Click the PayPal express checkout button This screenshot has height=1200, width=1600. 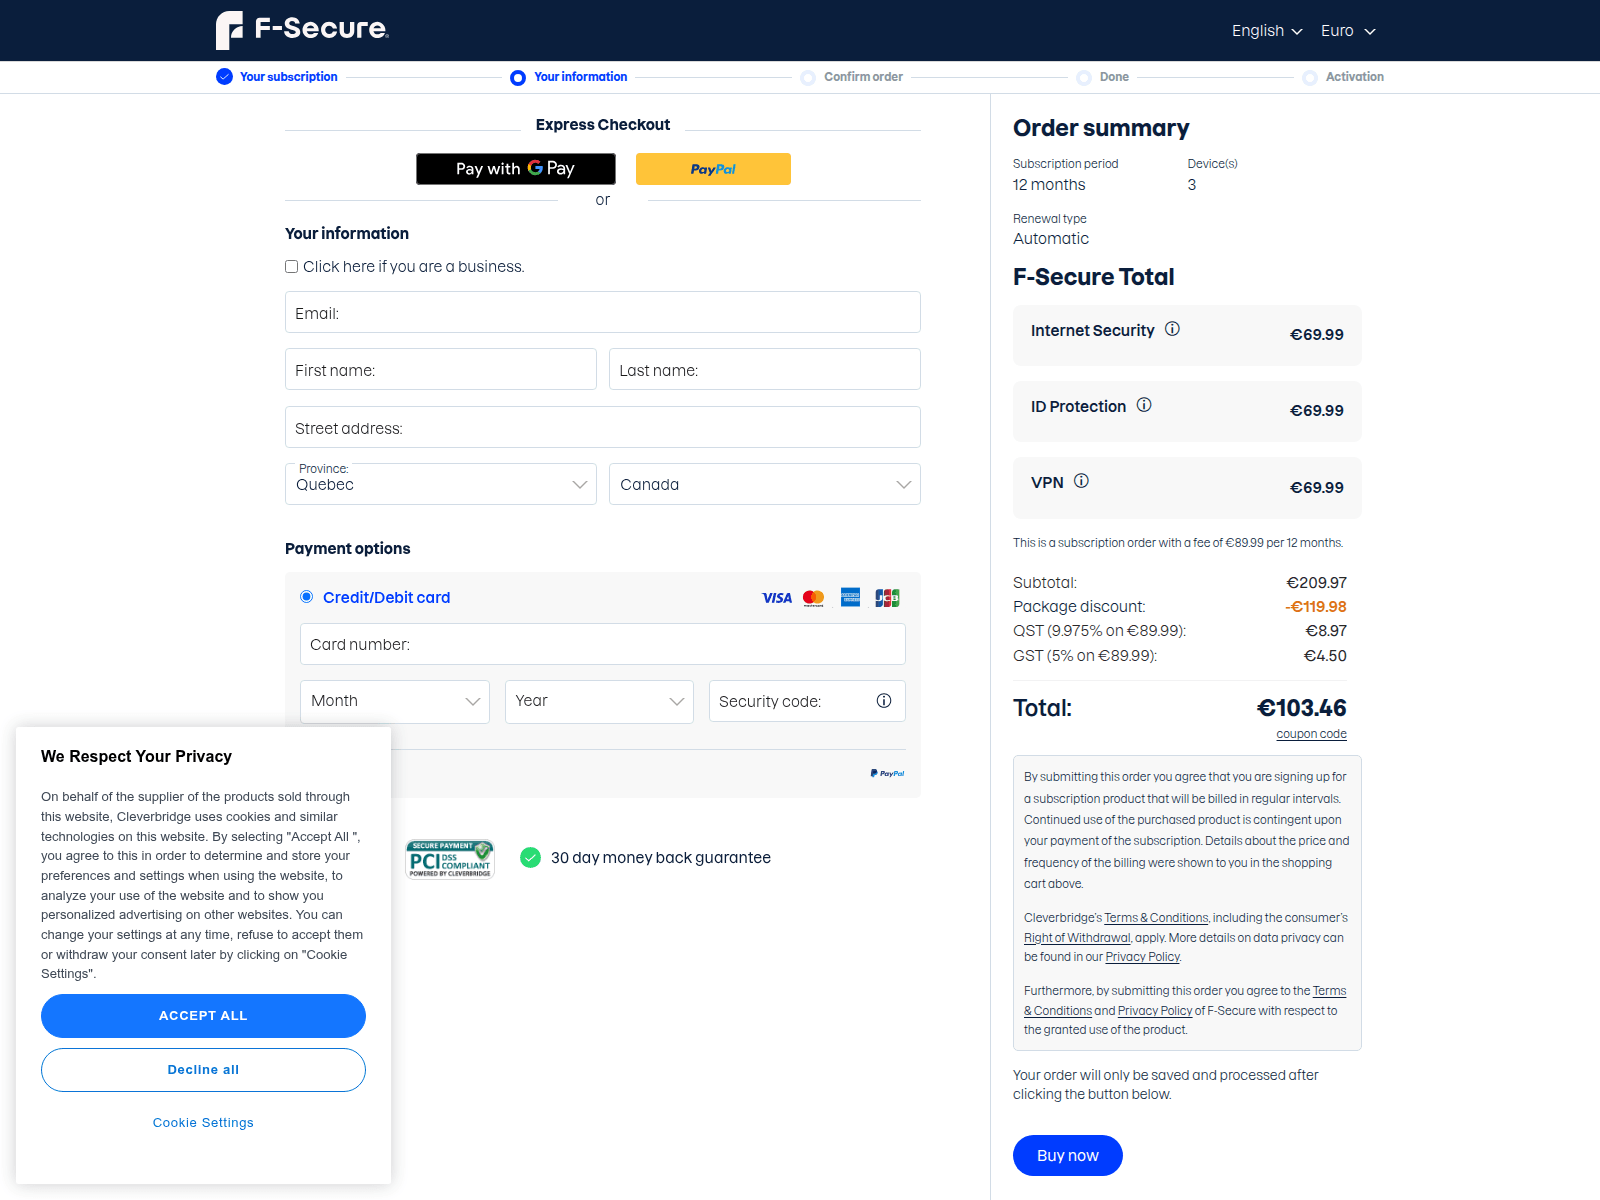point(713,169)
